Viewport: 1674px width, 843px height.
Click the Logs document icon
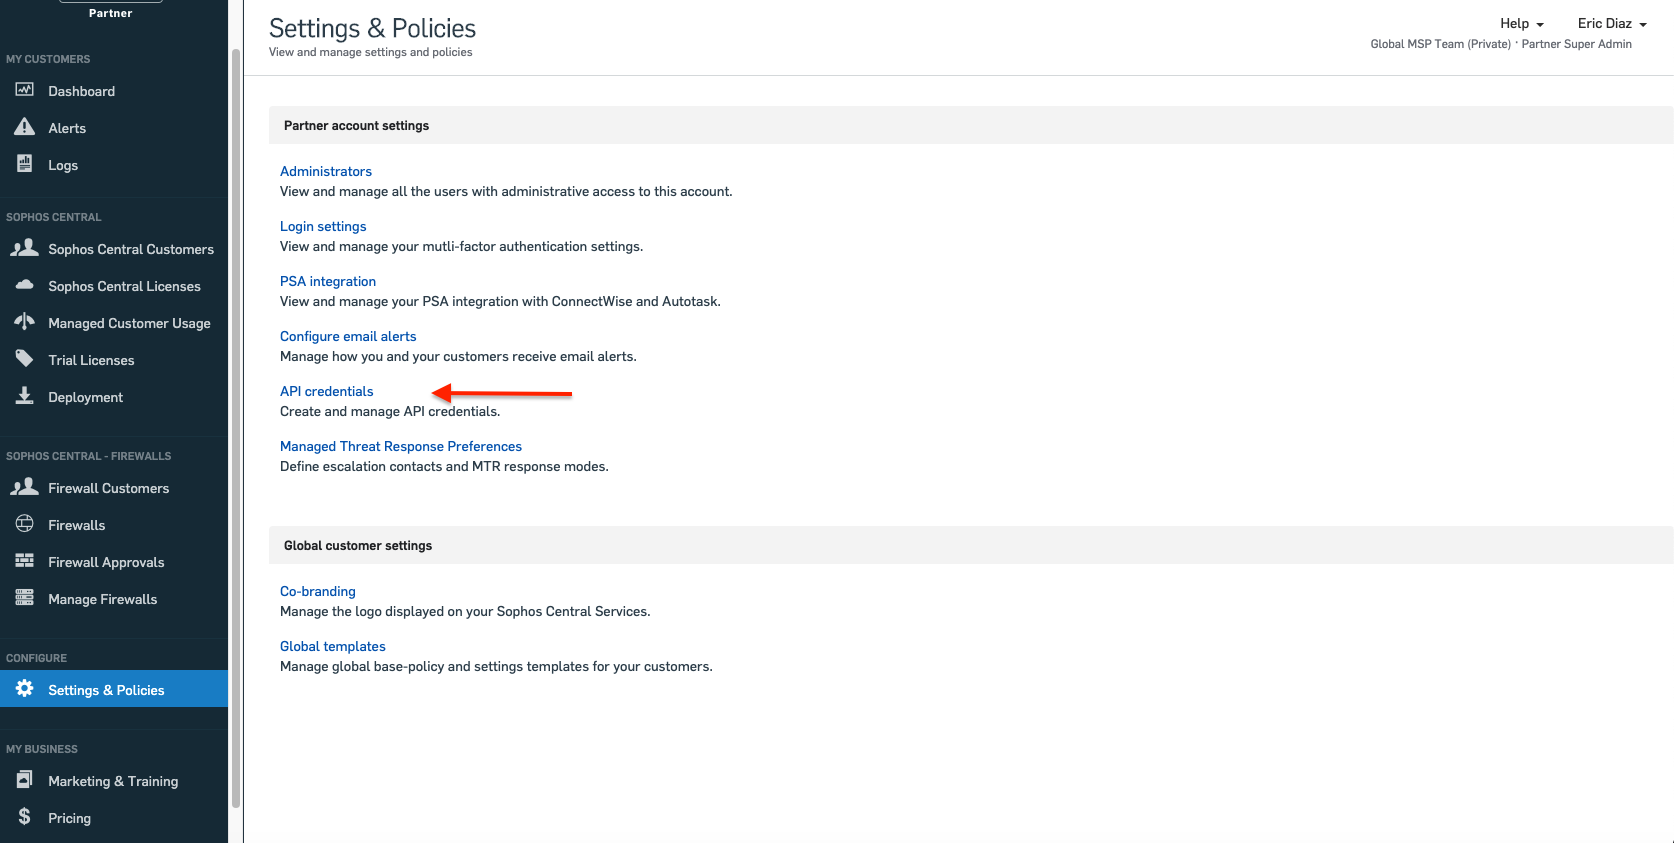(x=24, y=164)
